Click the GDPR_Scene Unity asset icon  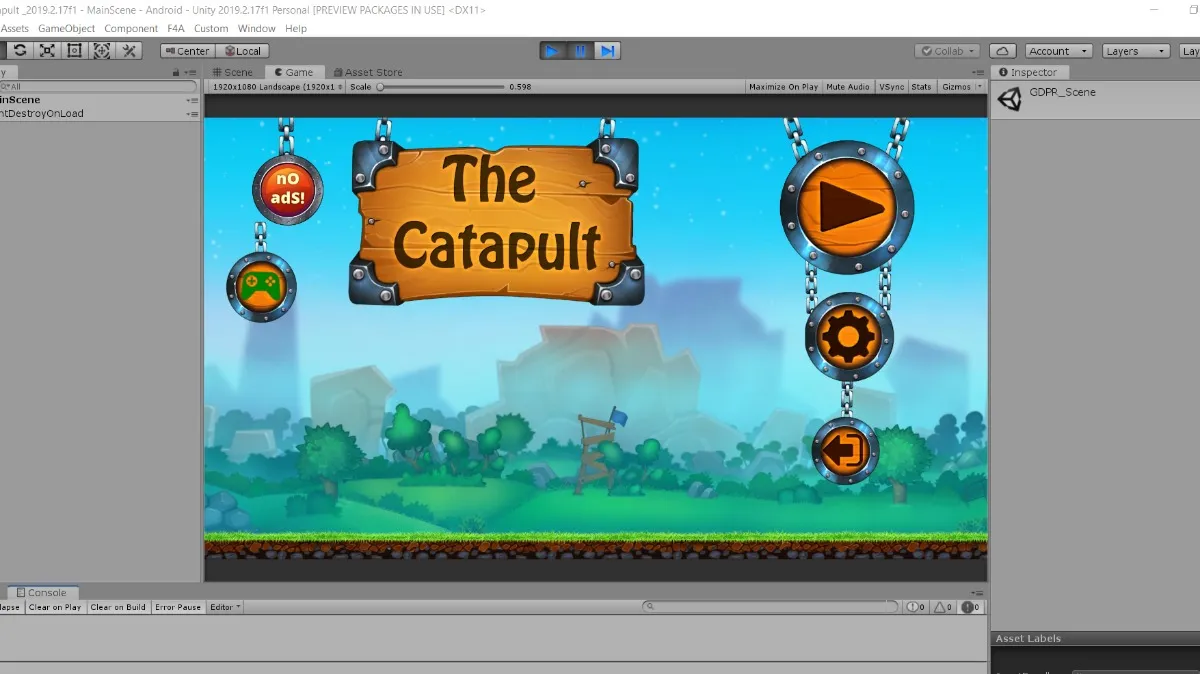1009,98
